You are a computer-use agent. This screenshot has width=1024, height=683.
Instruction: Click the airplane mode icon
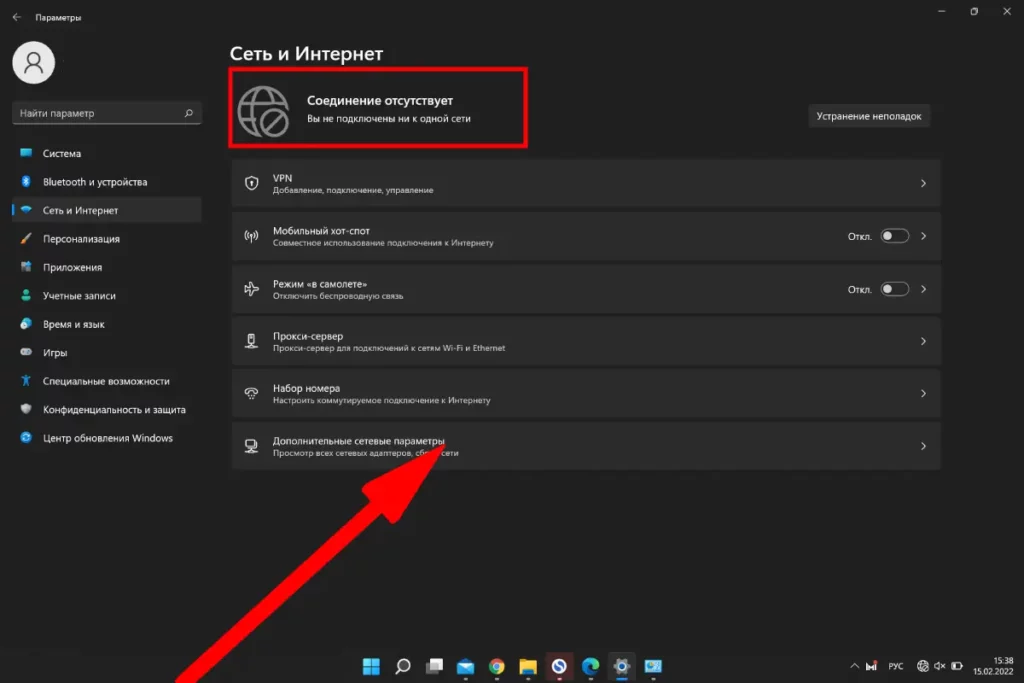point(252,289)
